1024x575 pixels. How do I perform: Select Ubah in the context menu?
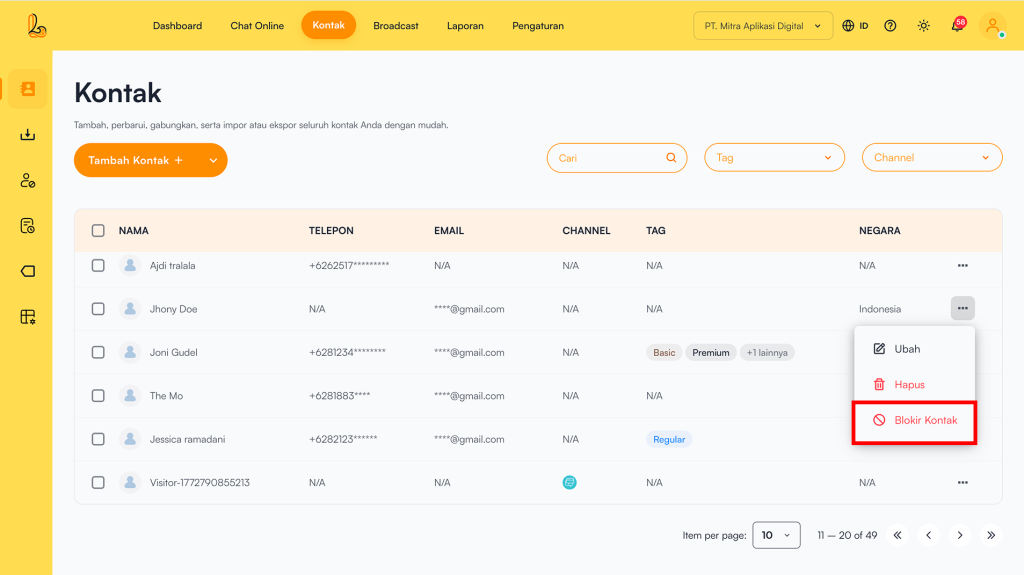(x=906, y=349)
